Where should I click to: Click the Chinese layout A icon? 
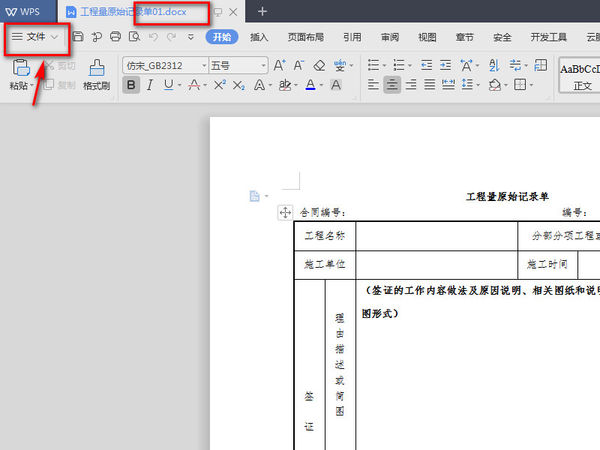(466, 65)
